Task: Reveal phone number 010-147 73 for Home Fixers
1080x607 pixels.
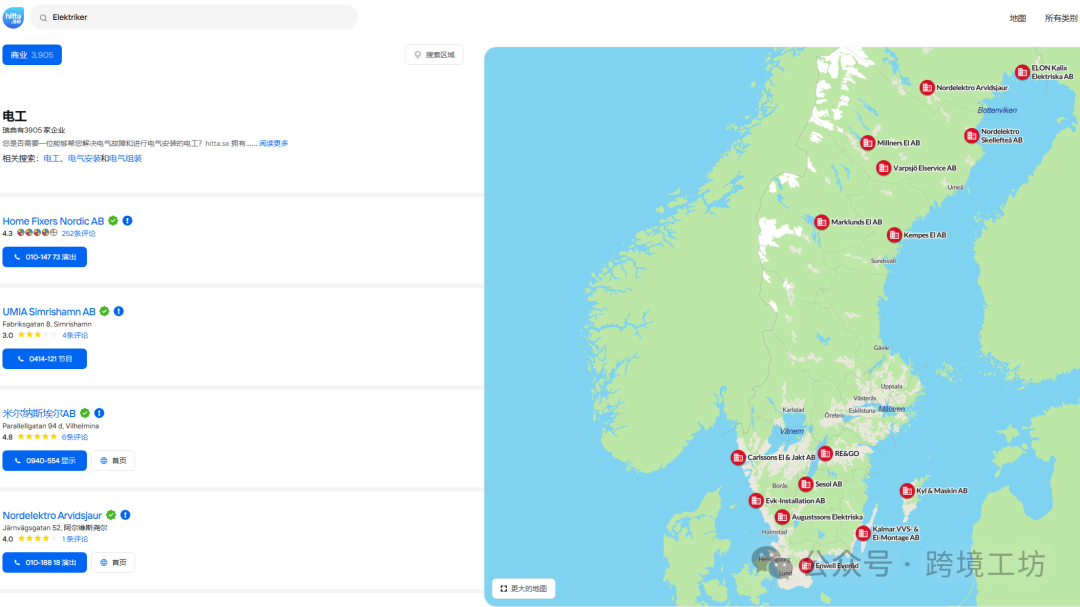Action: (45, 257)
